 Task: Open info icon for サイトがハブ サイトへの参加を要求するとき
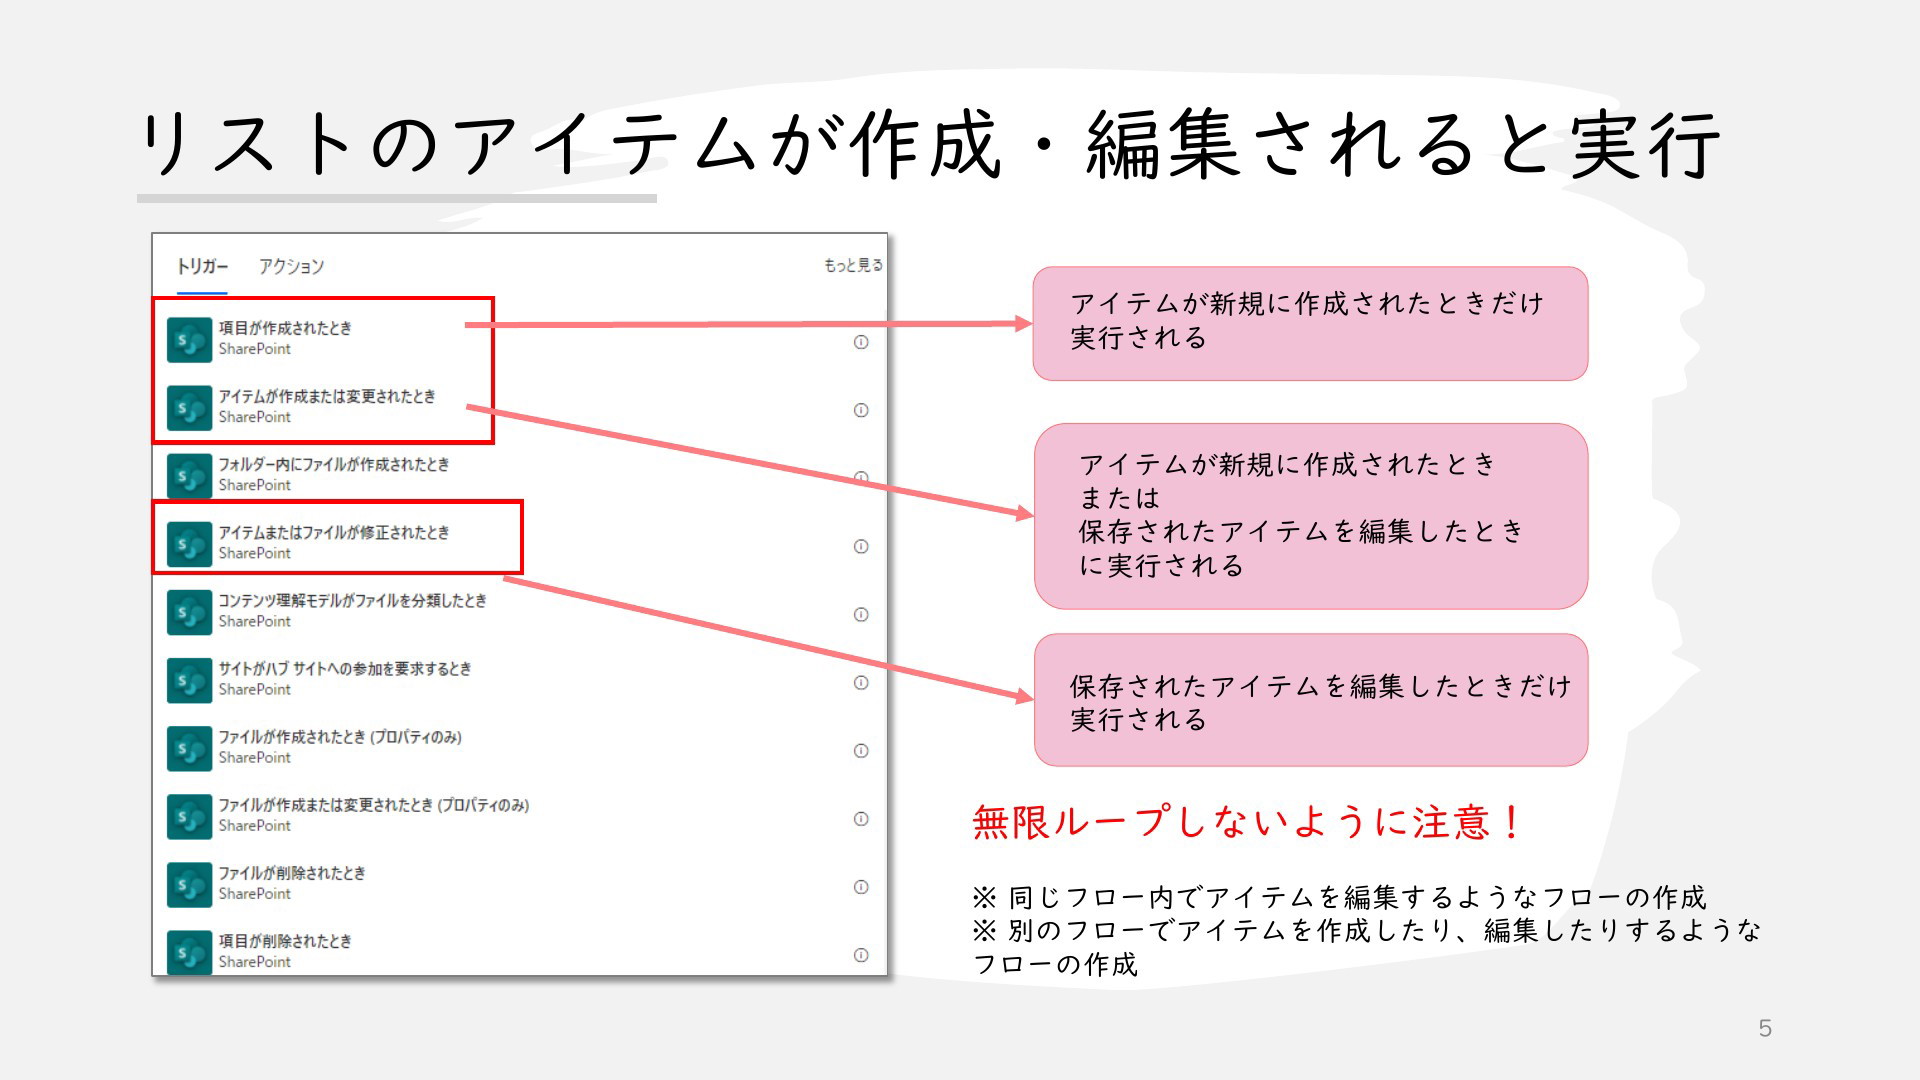pos(861,682)
